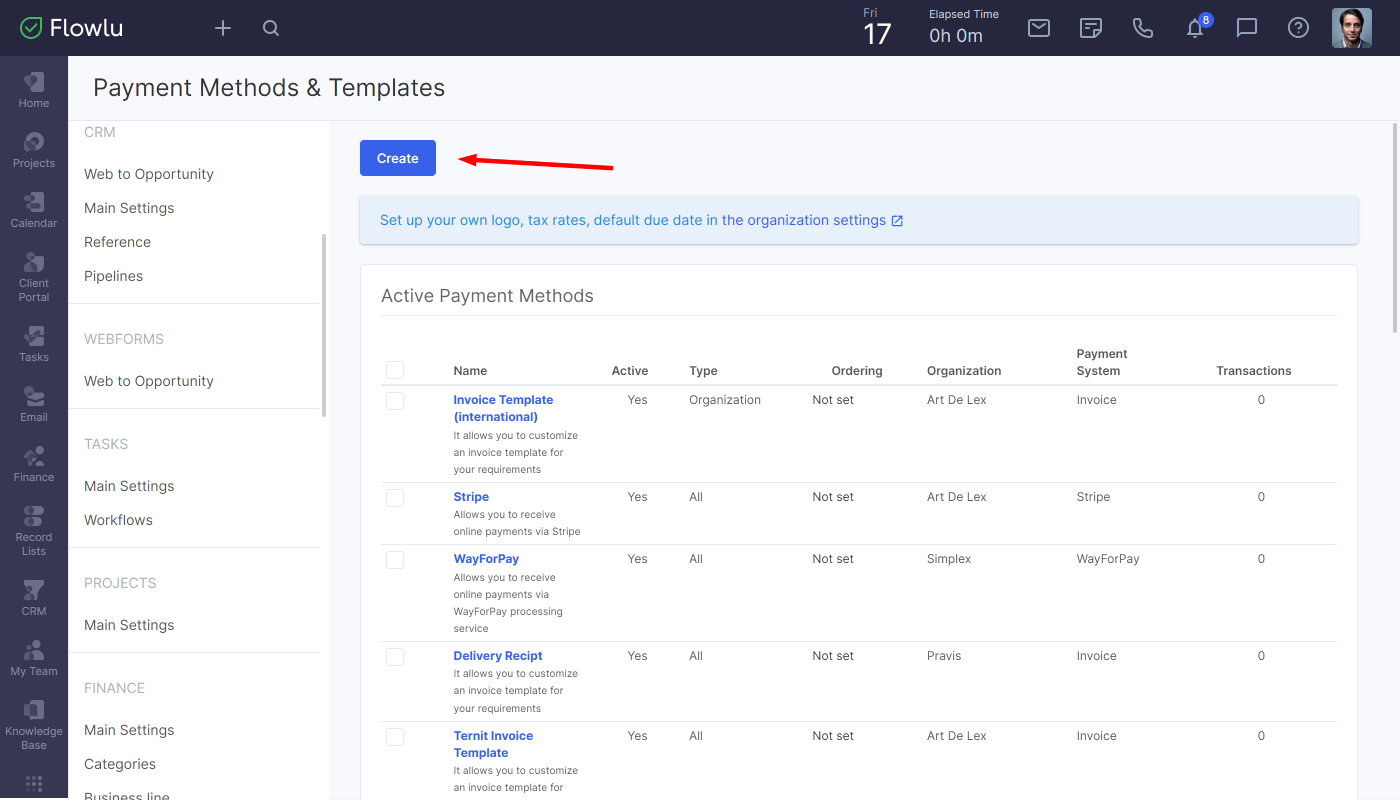Open the search magnifier icon
The width and height of the screenshot is (1400, 800).
(271, 28)
